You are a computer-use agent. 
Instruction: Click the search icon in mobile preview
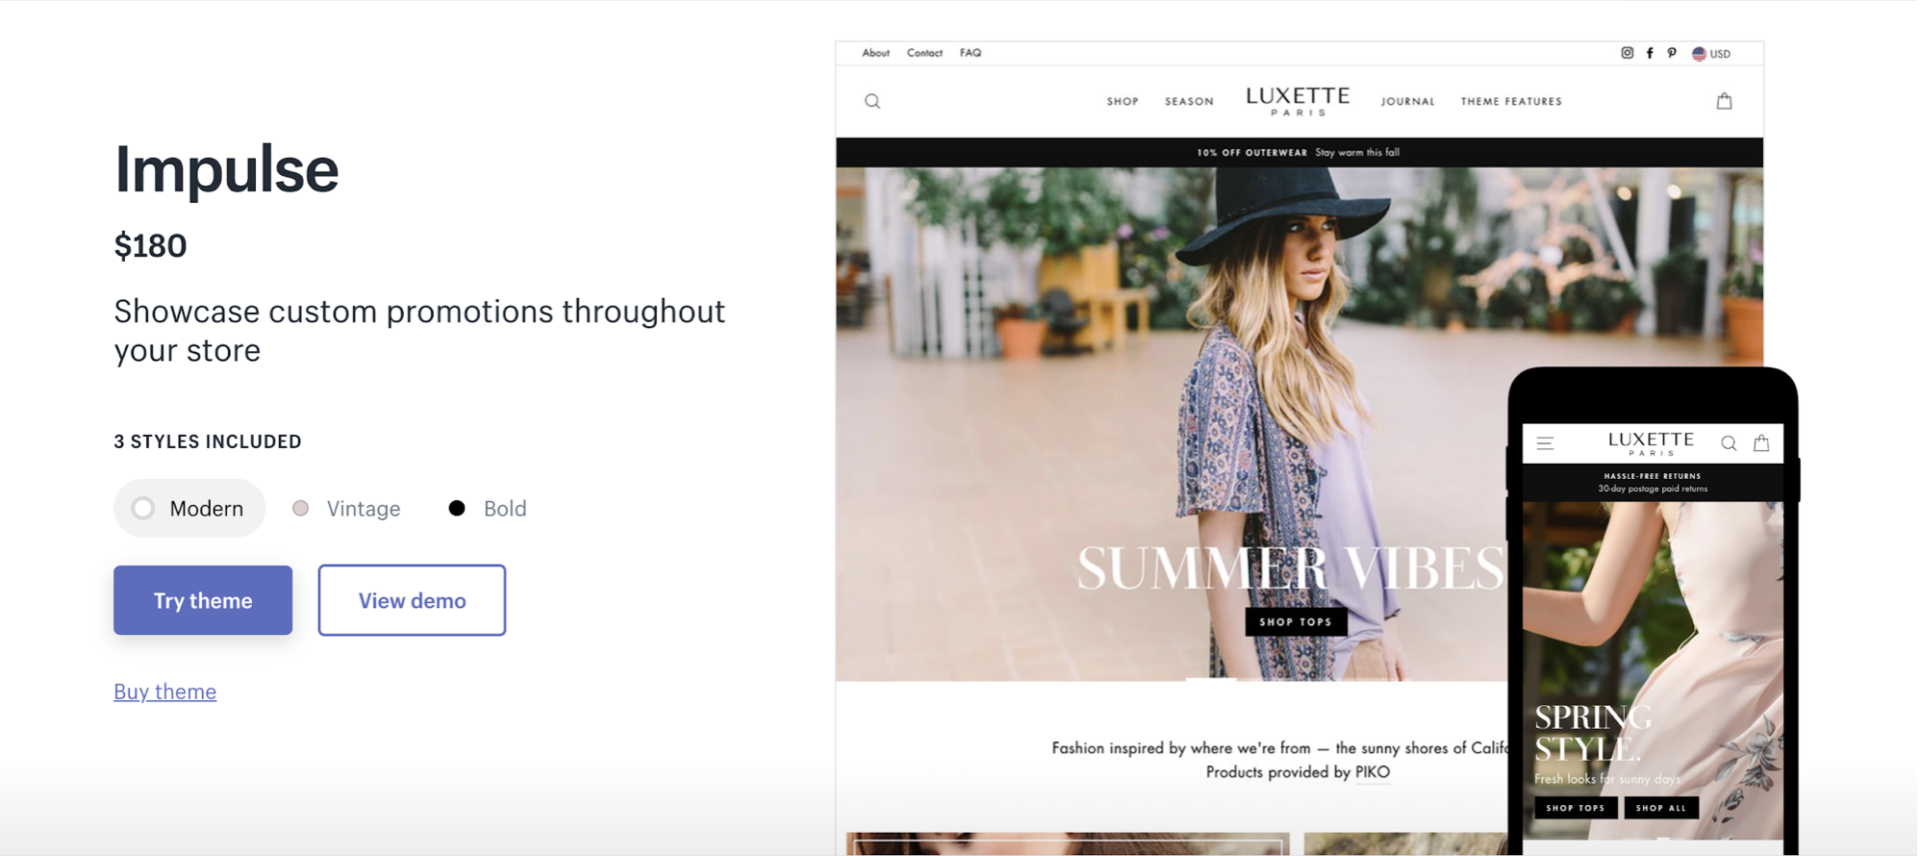click(1728, 443)
